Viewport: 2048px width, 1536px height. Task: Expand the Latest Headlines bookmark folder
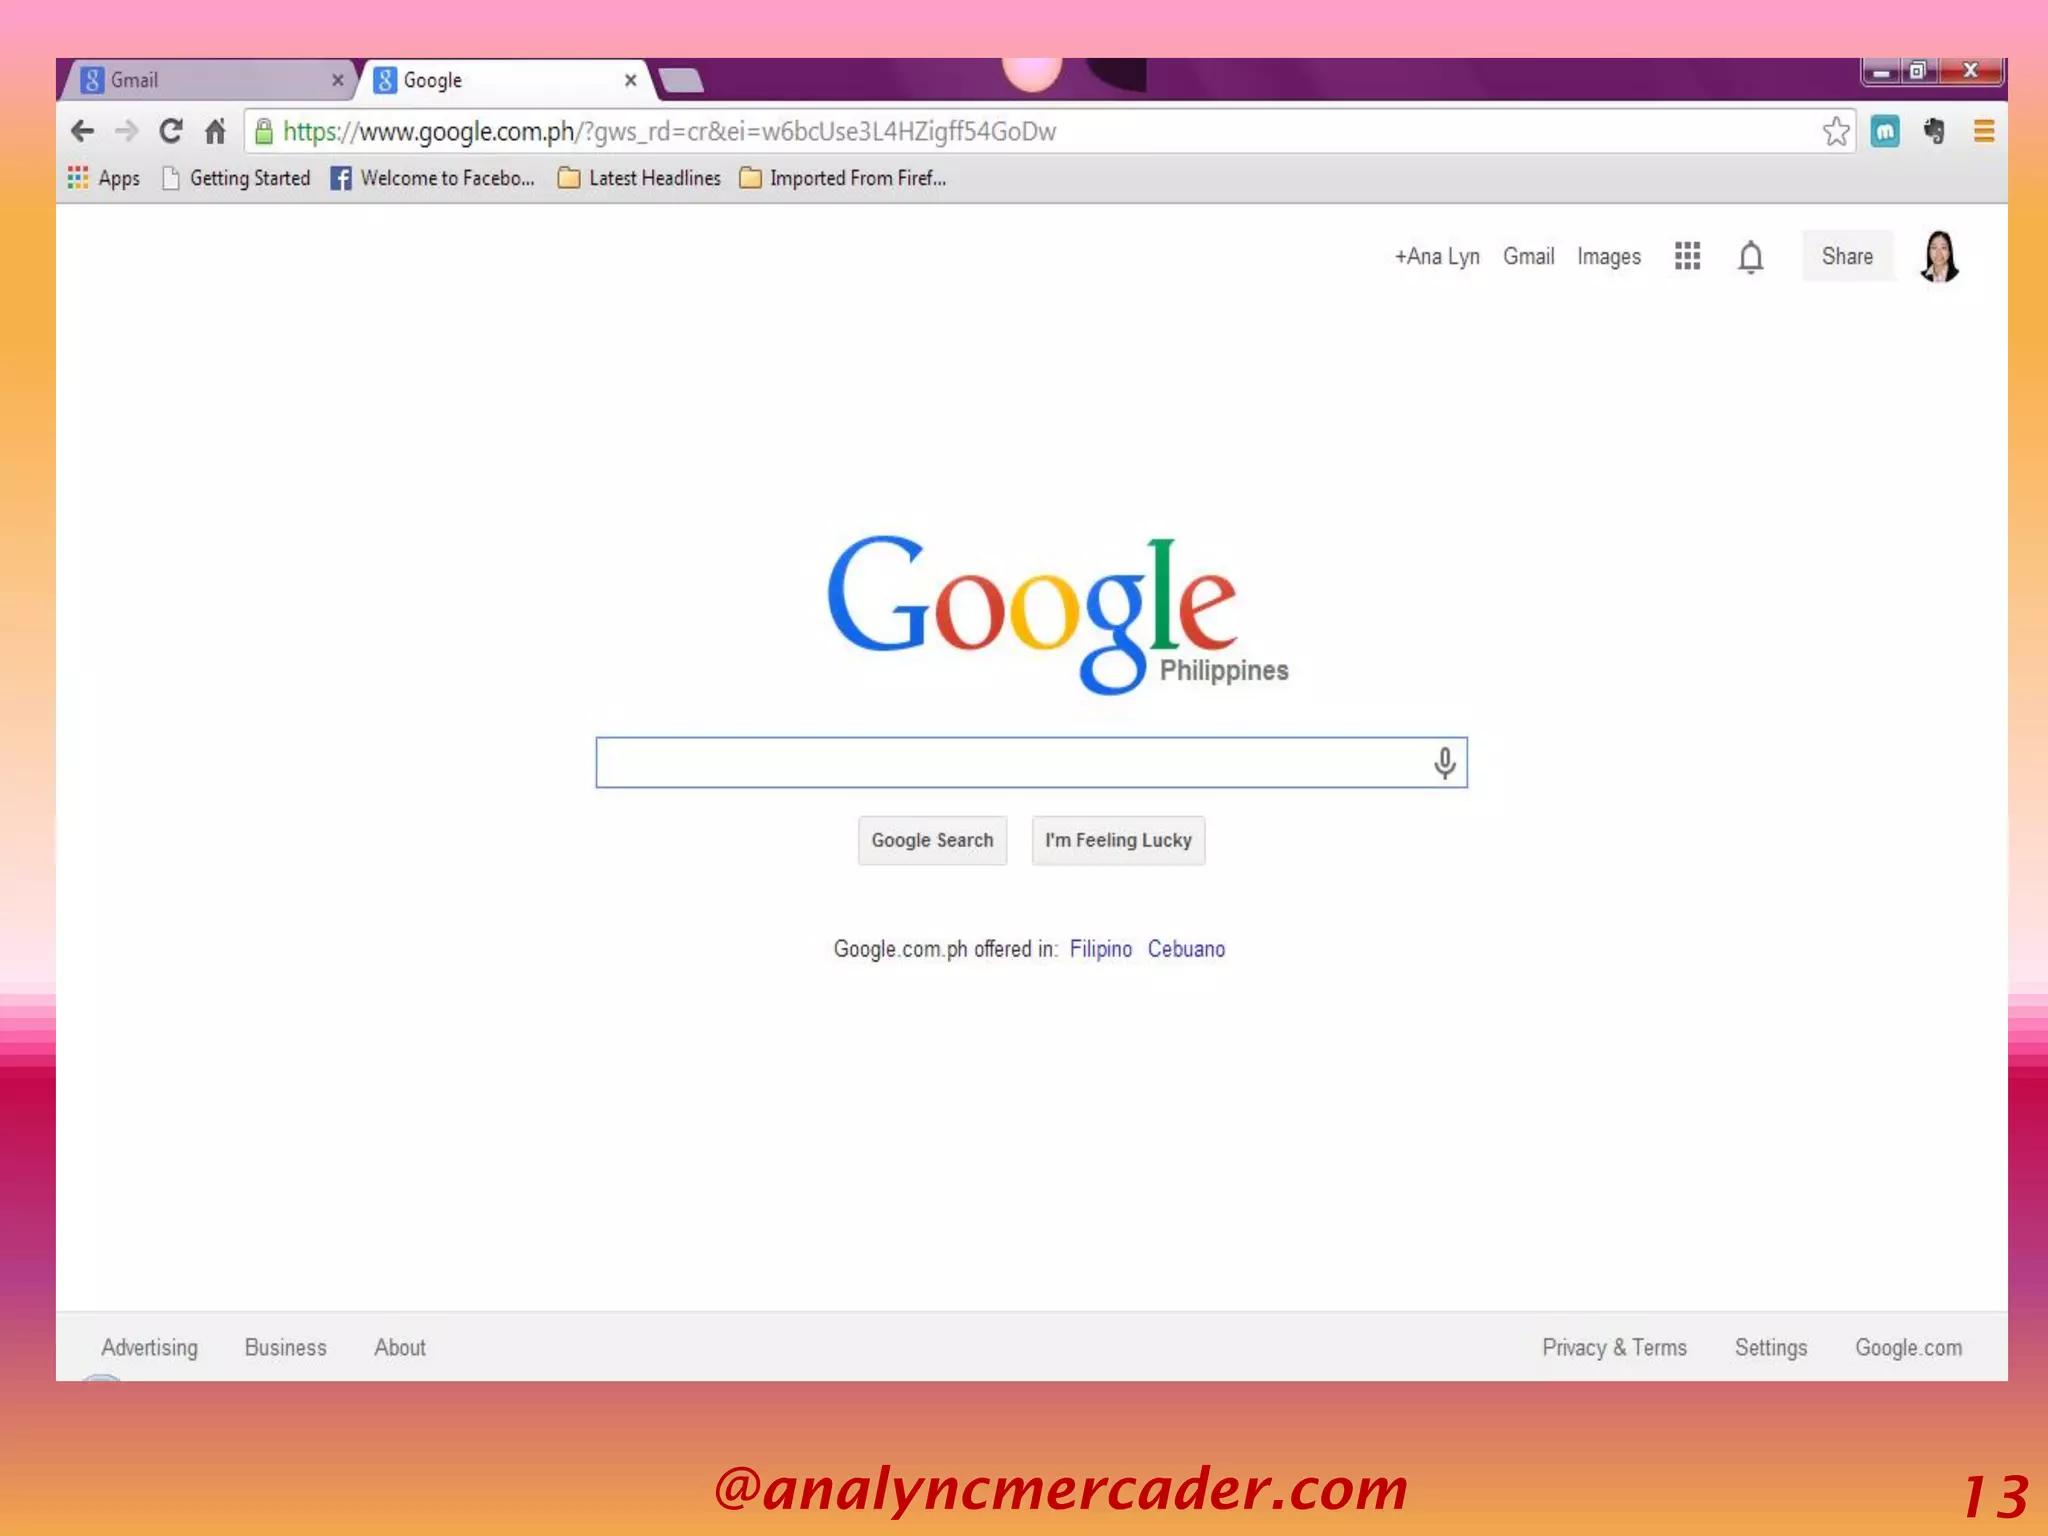click(639, 178)
